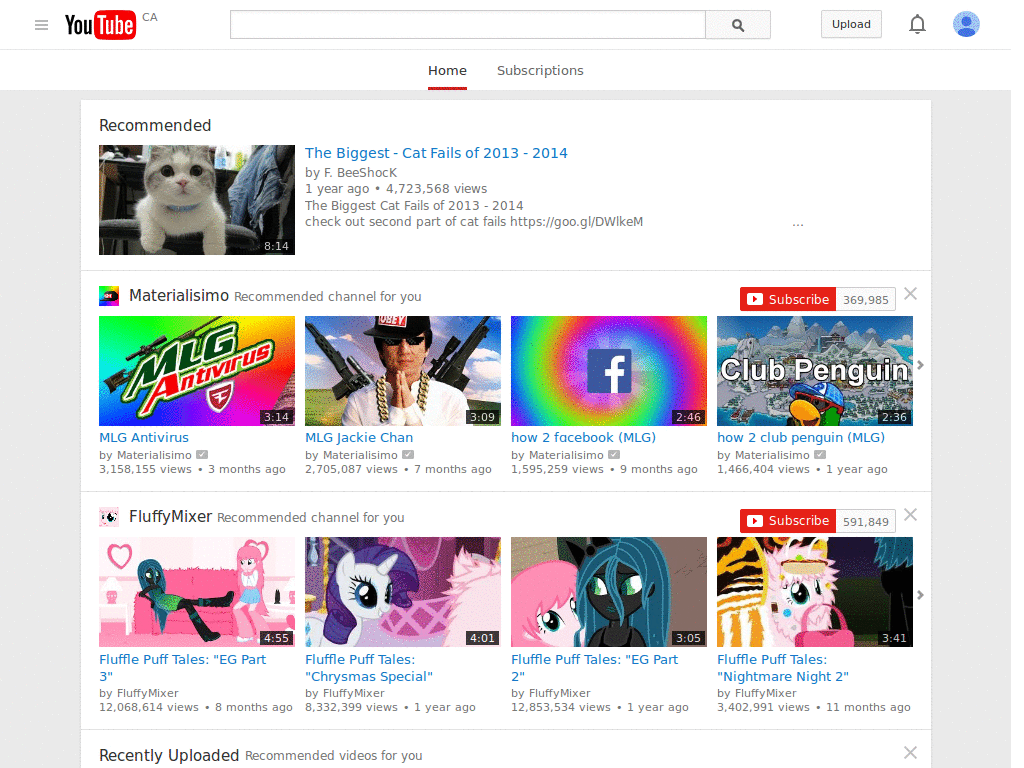Subscribe to the FluffyMixer channel

pyautogui.click(x=788, y=520)
